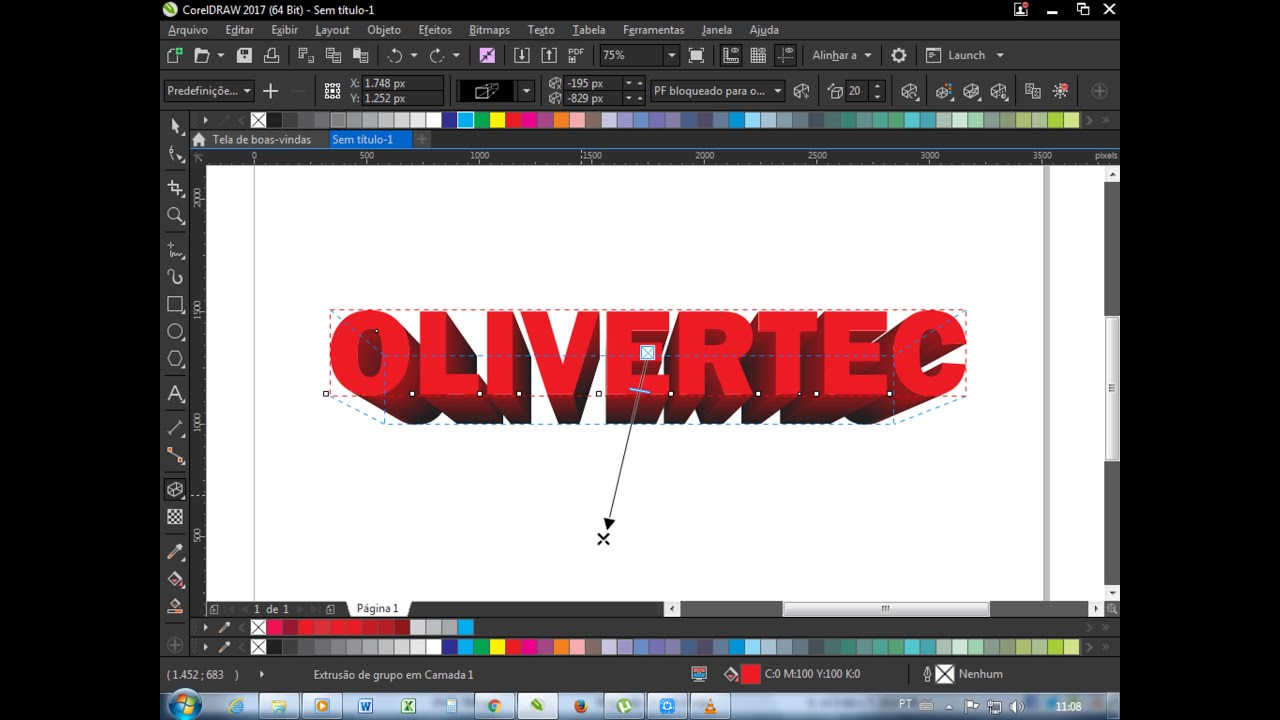Screen dimensions: 1280x720
Task: Add a new document tab with plus
Action: pos(422,140)
